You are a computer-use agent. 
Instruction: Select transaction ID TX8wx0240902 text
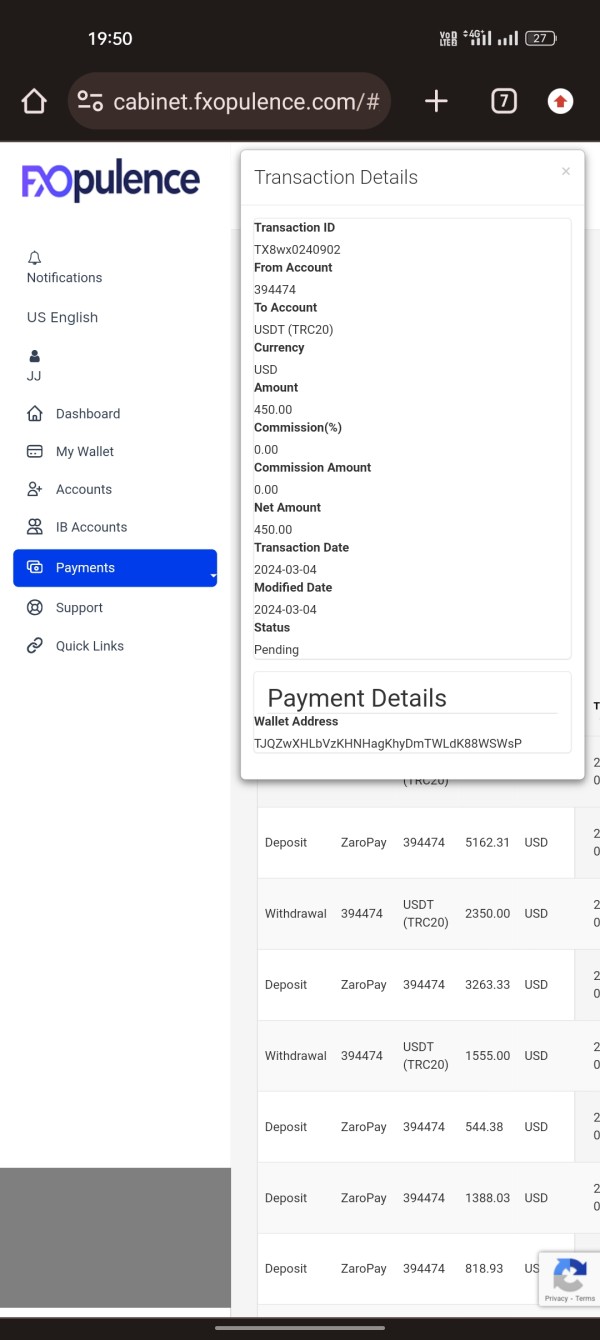coord(297,249)
